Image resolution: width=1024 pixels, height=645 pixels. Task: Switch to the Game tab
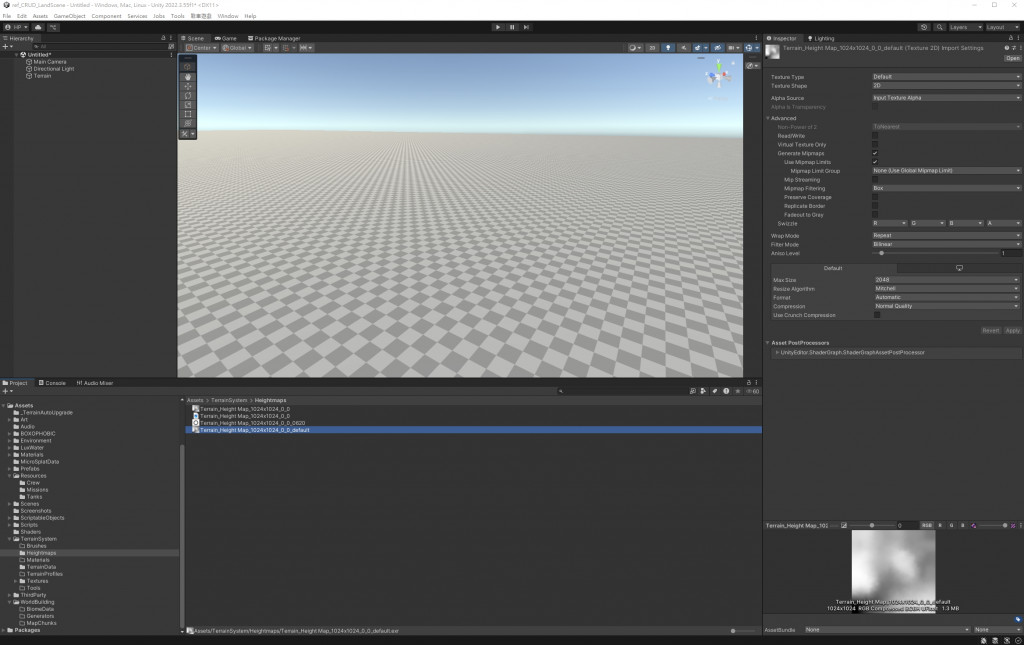tap(225, 38)
